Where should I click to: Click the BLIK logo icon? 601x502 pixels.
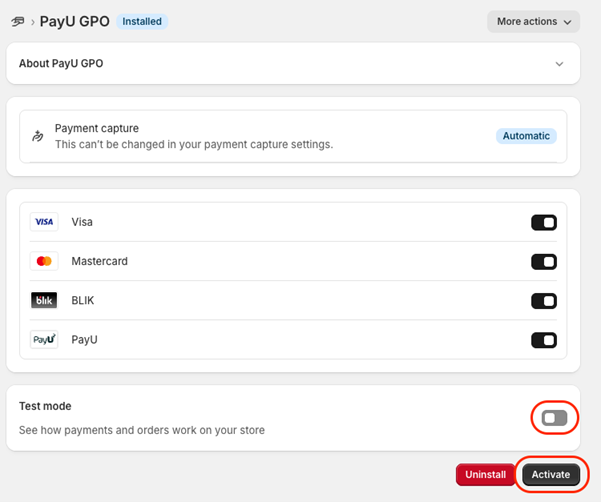44,300
